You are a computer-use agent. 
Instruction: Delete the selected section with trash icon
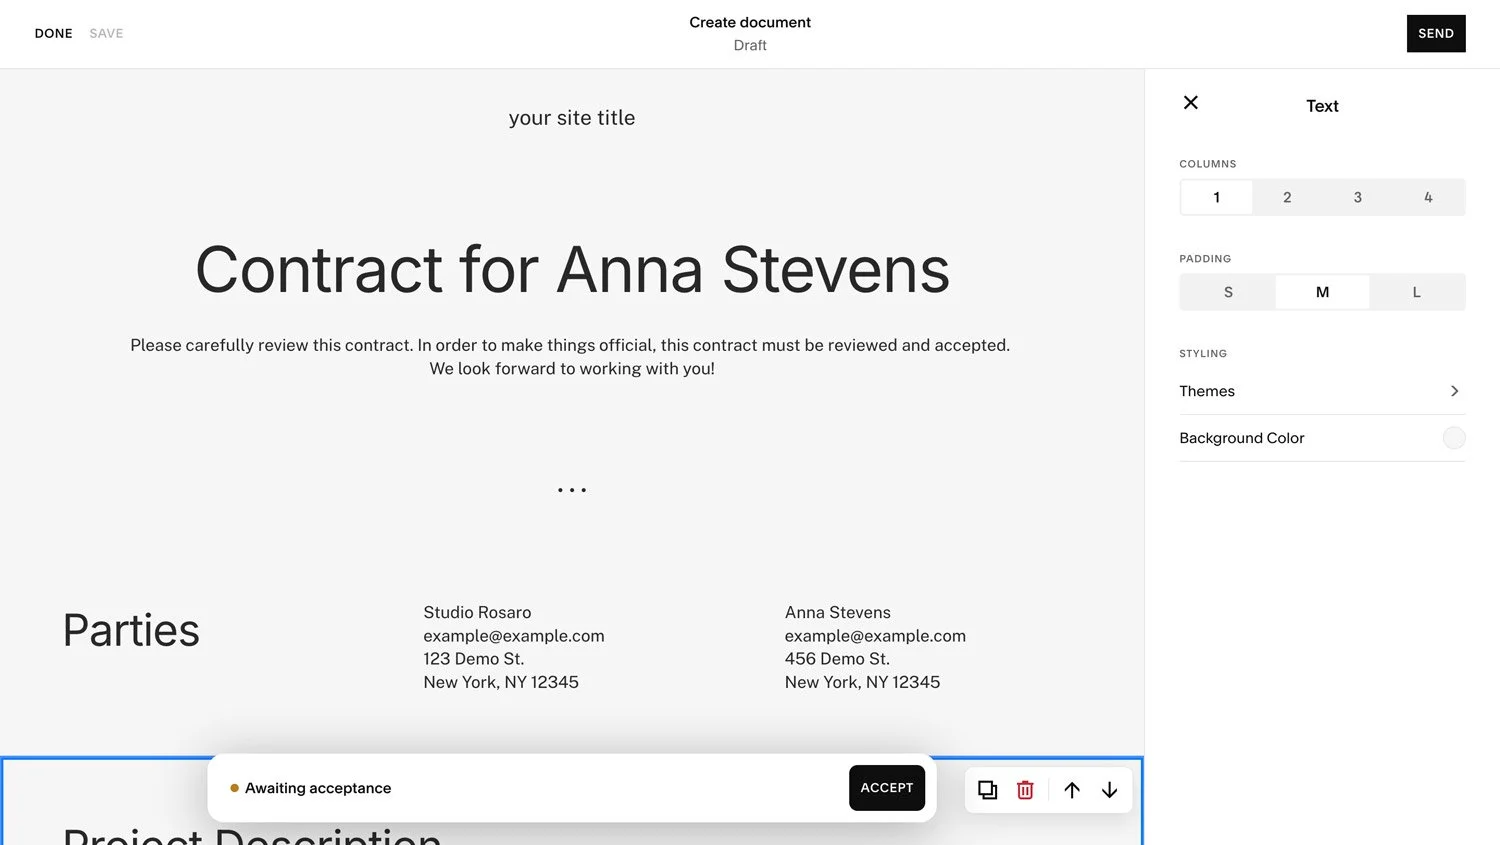point(1025,790)
